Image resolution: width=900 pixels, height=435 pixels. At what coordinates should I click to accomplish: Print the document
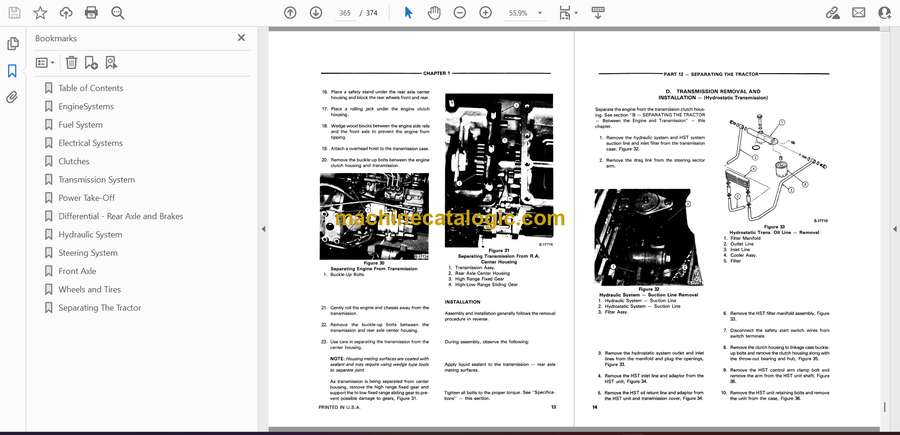[91, 13]
